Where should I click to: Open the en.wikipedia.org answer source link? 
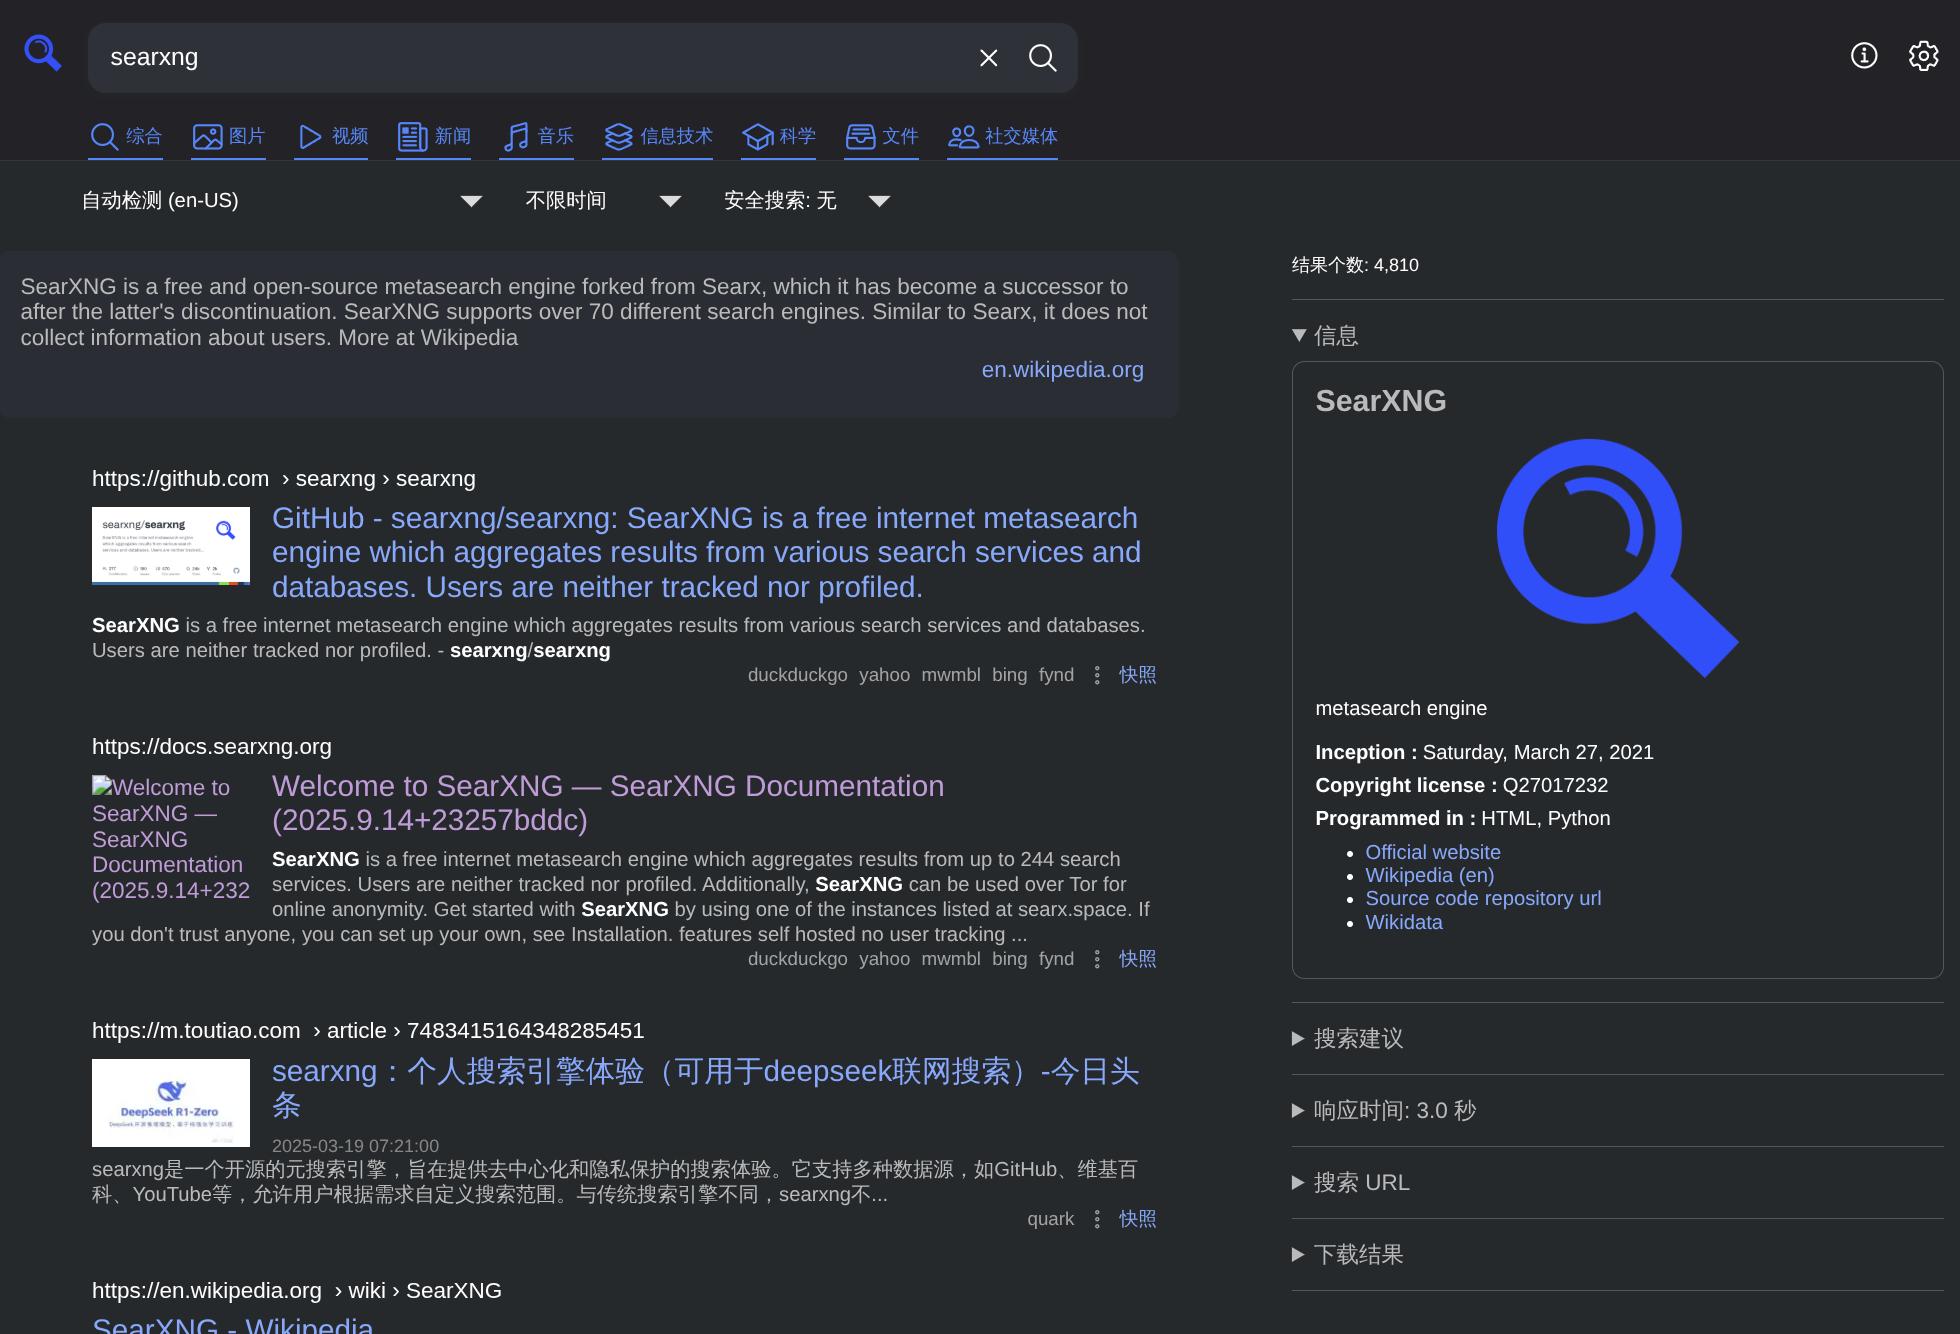1062,370
